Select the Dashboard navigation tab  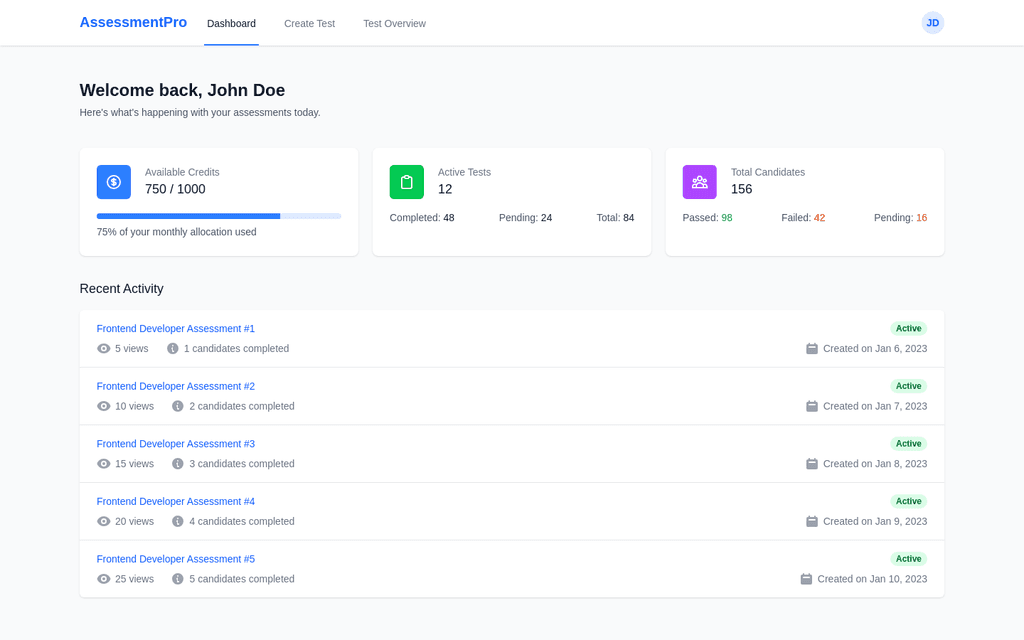click(x=231, y=24)
